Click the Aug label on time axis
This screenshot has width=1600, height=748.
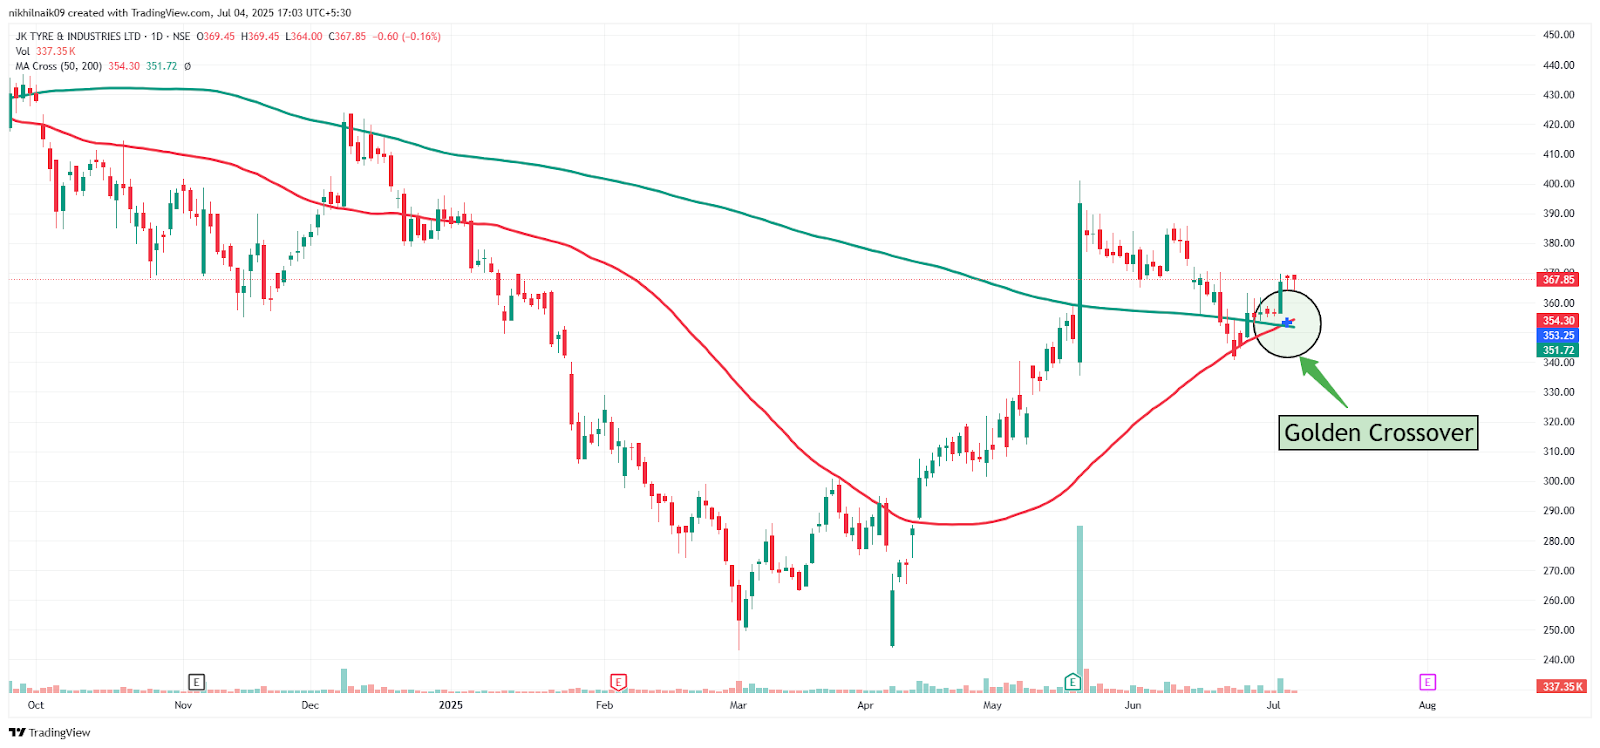[1427, 705]
